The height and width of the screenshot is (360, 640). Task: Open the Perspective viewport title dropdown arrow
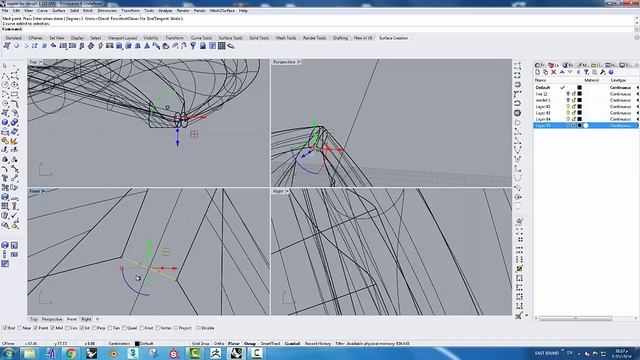(x=299, y=62)
